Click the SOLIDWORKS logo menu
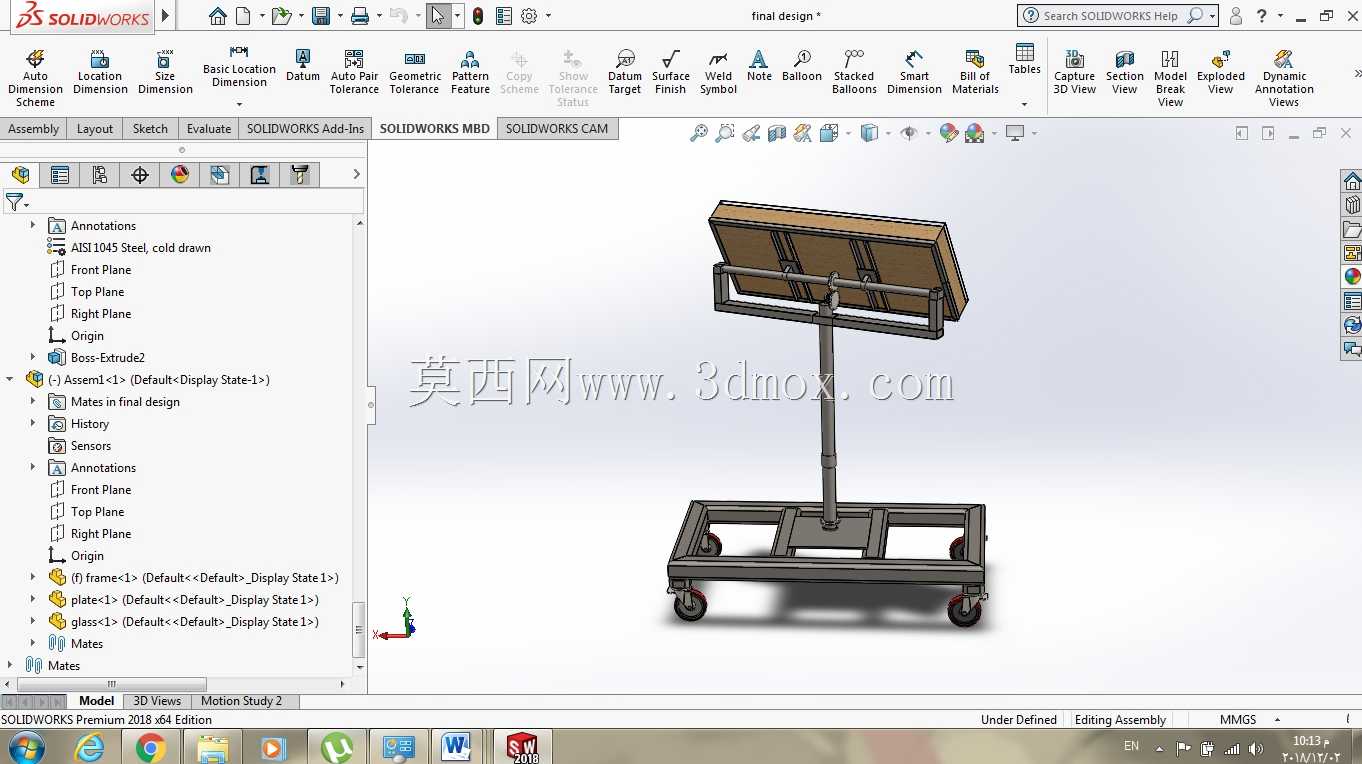 tap(81, 17)
